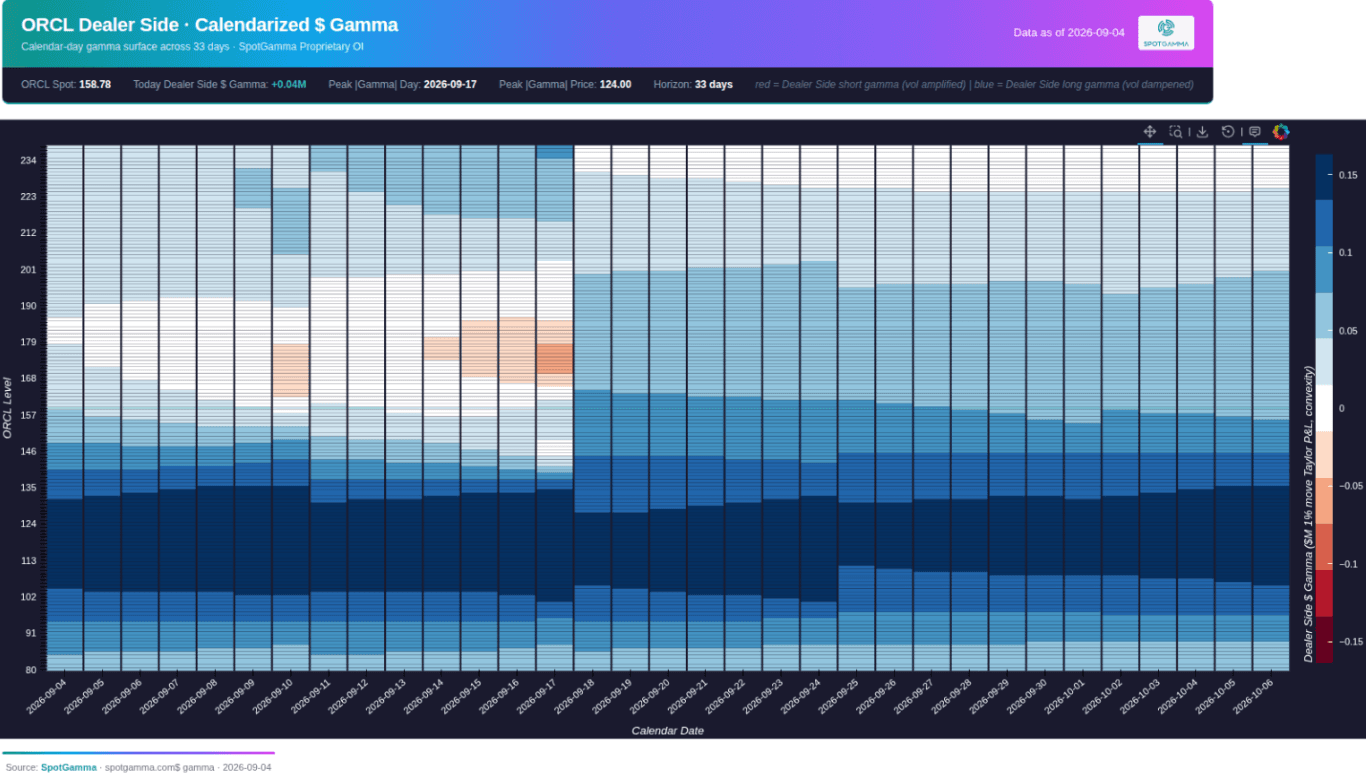Click the dark red colorbar segment at bottom
The image size is (1366, 784).
1324,639
